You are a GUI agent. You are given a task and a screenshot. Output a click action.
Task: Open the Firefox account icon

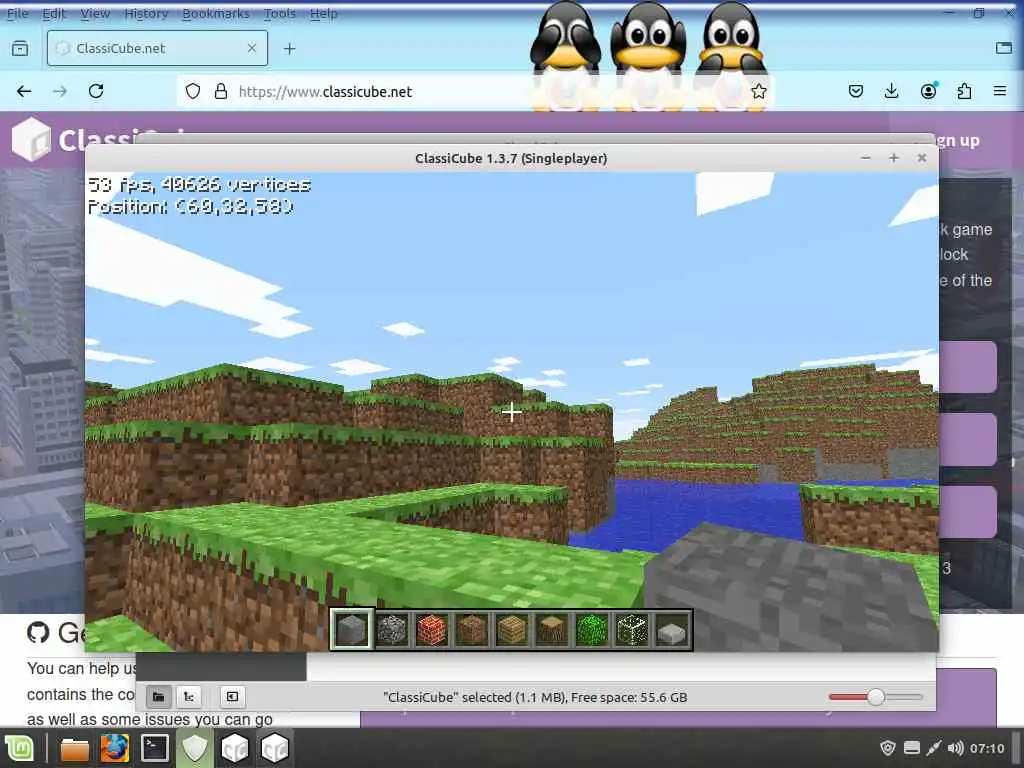click(928, 91)
